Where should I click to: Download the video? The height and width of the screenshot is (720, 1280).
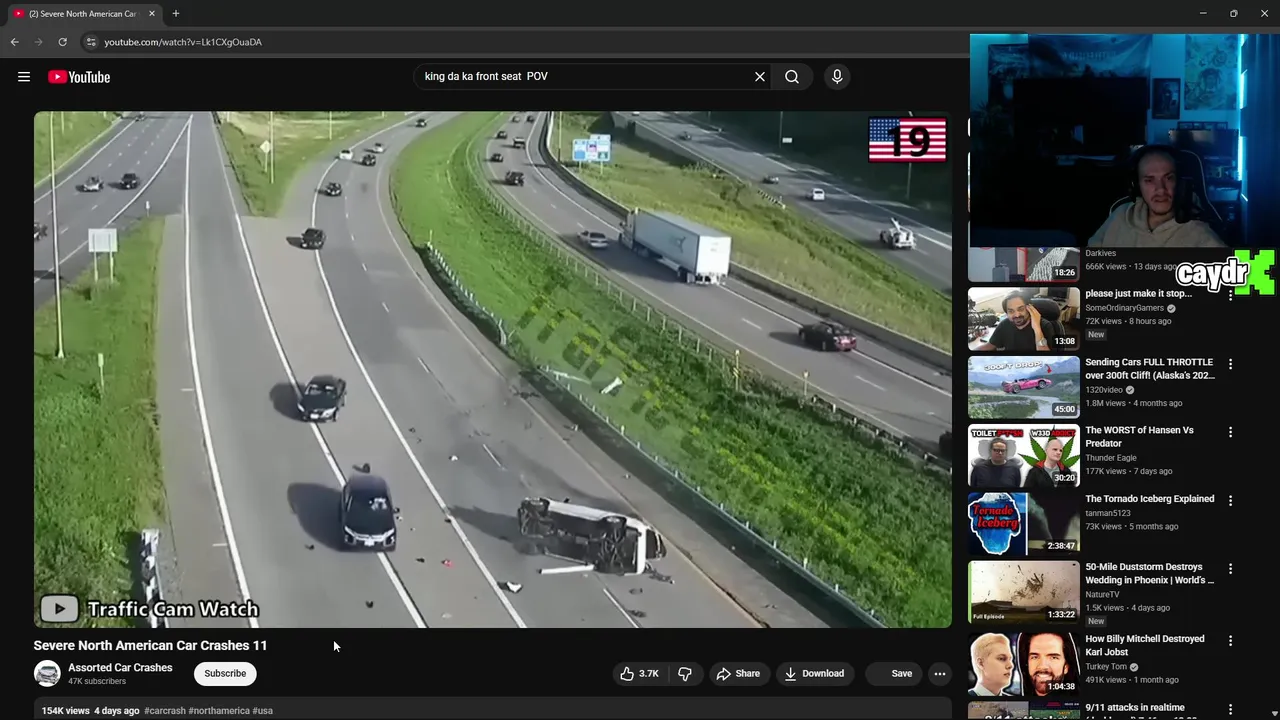coord(814,674)
